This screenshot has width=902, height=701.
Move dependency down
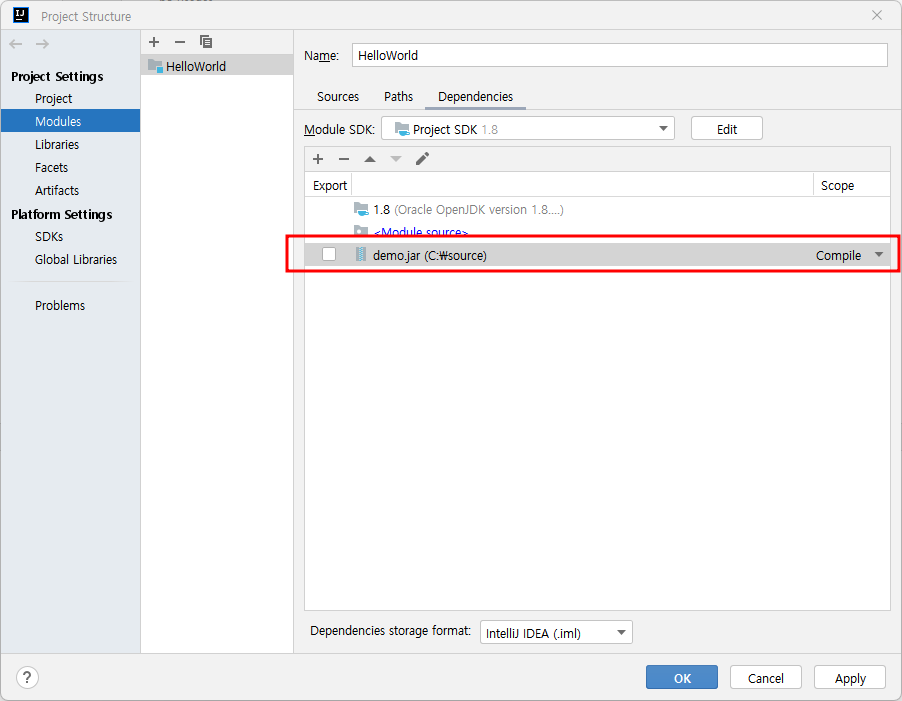click(396, 159)
